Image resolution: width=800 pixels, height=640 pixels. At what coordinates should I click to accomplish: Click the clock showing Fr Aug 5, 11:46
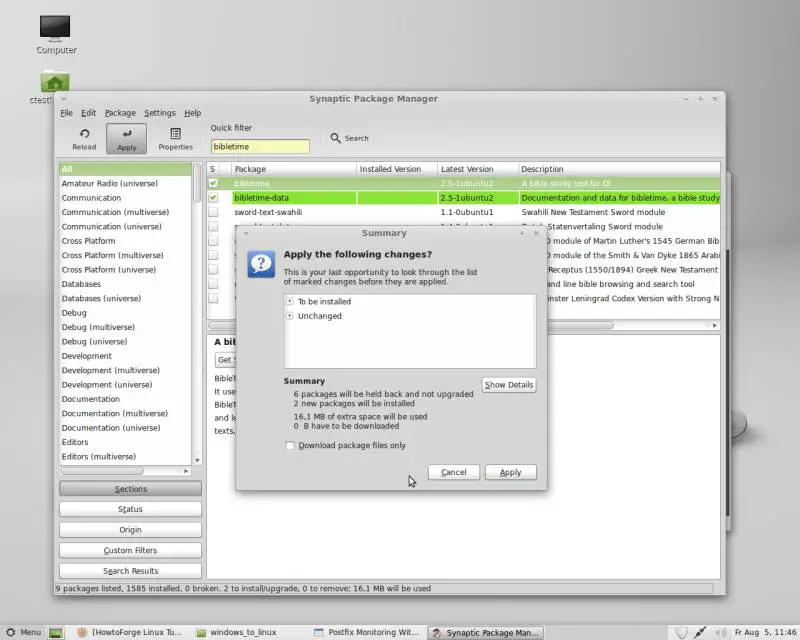click(x=765, y=632)
